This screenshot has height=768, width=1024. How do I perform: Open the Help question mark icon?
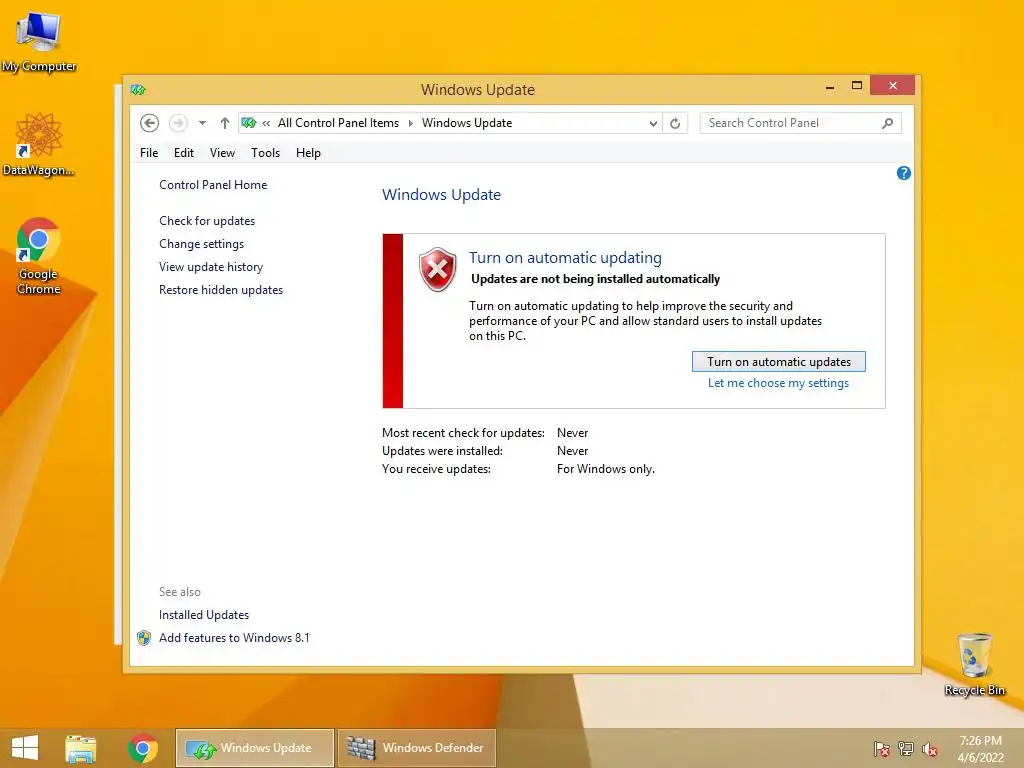(x=904, y=173)
